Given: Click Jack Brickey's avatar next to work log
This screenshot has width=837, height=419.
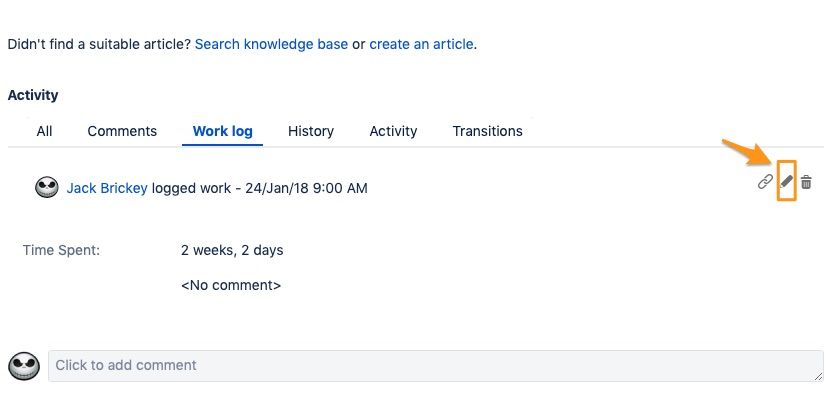Looking at the screenshot, I should (46, 188).
